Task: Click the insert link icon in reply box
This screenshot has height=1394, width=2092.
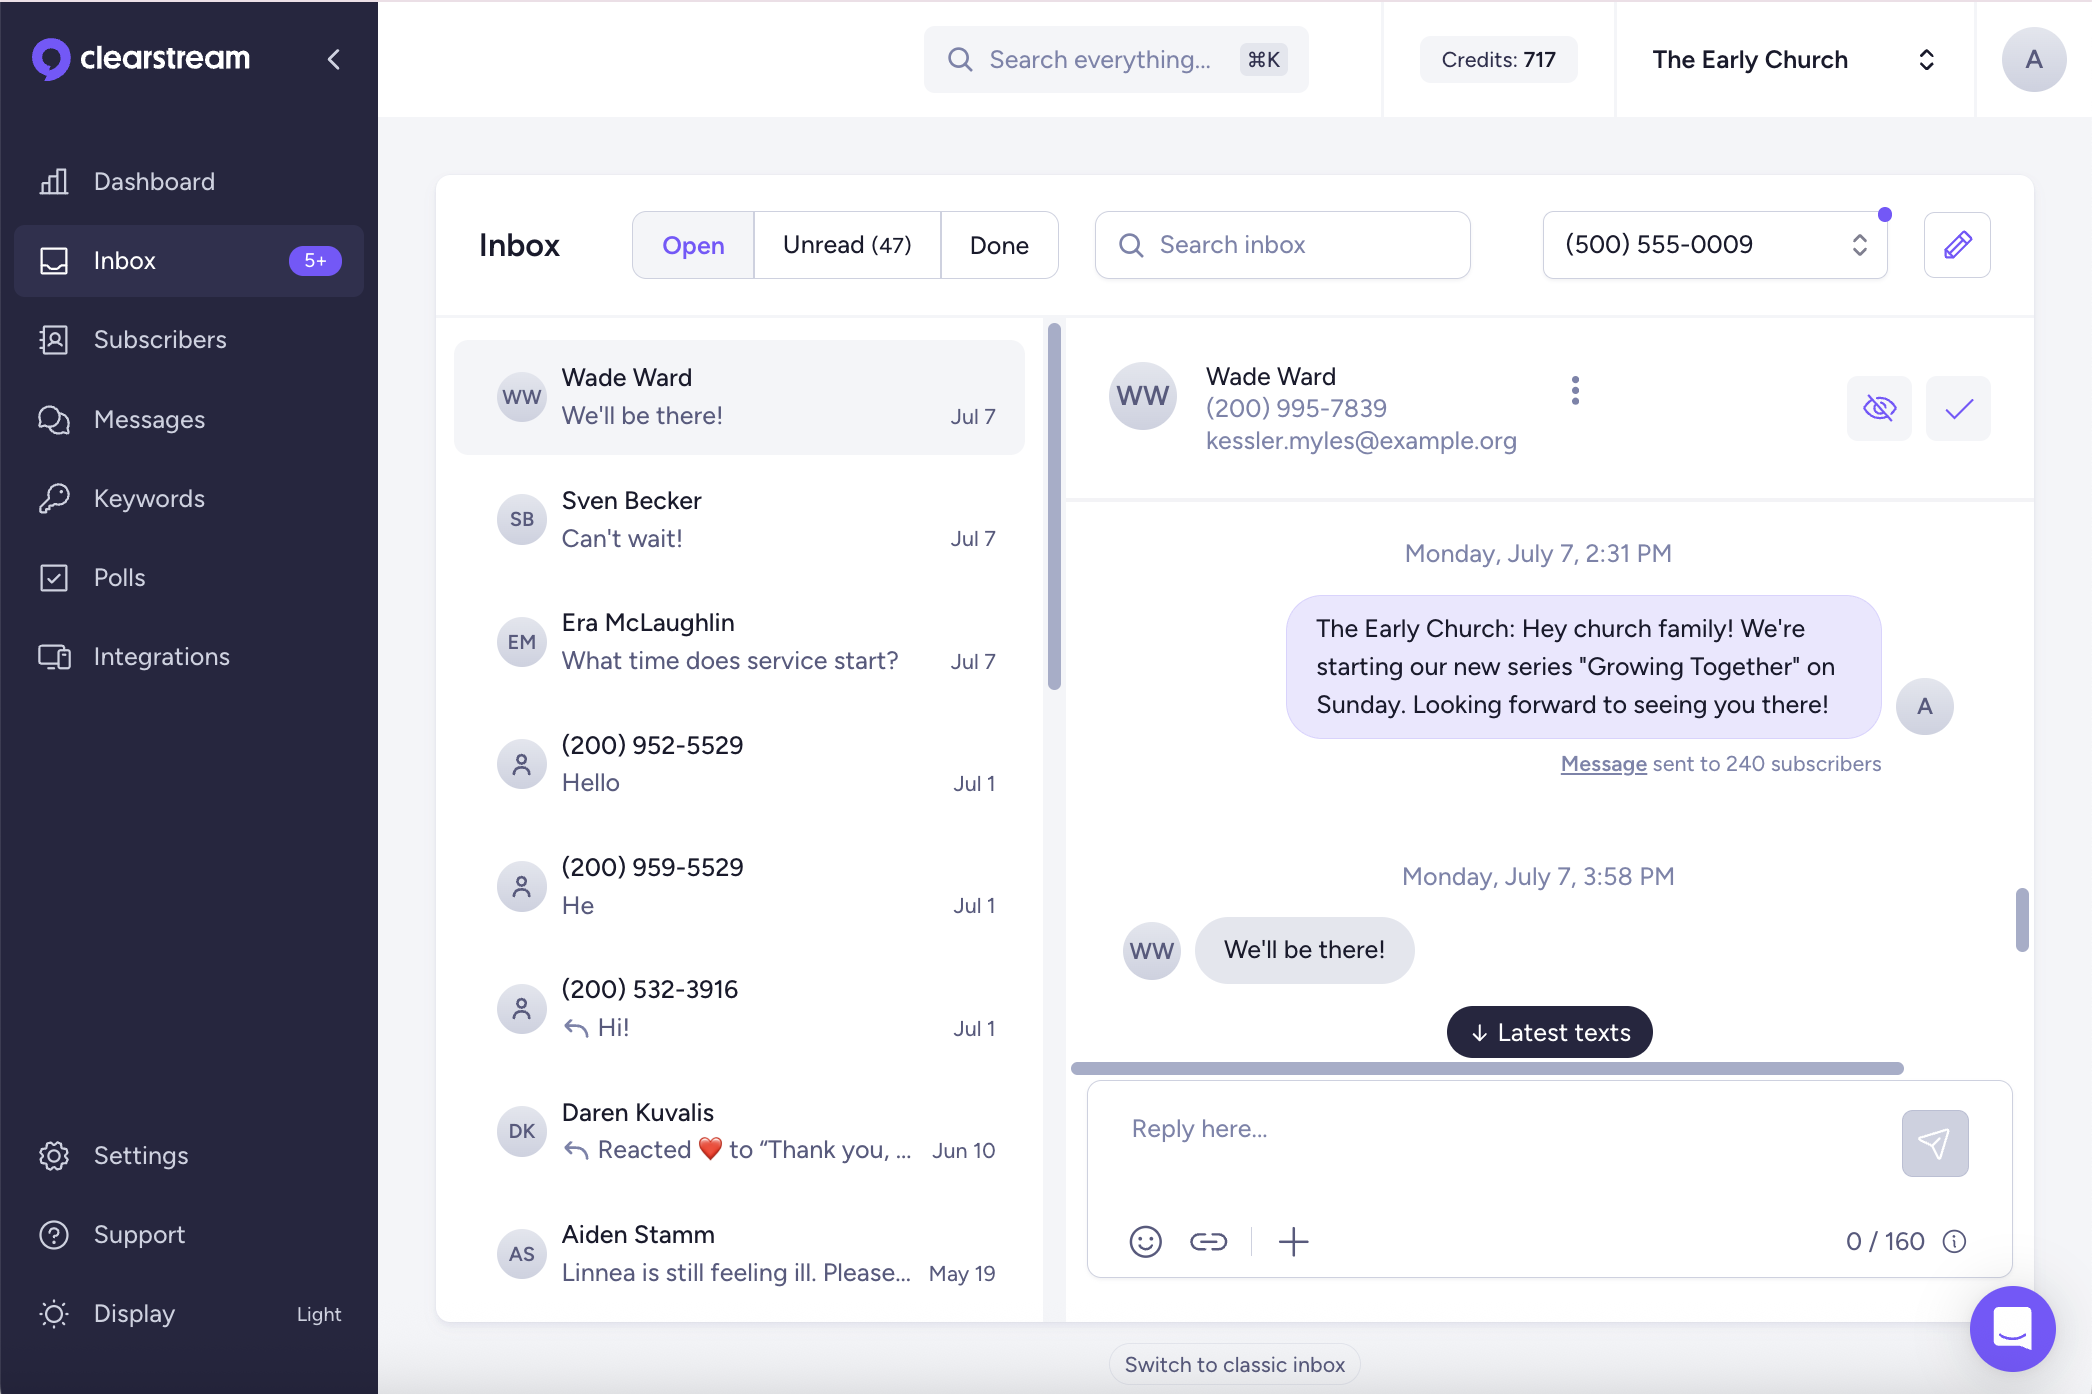Action: (x=1208, y=1241)
